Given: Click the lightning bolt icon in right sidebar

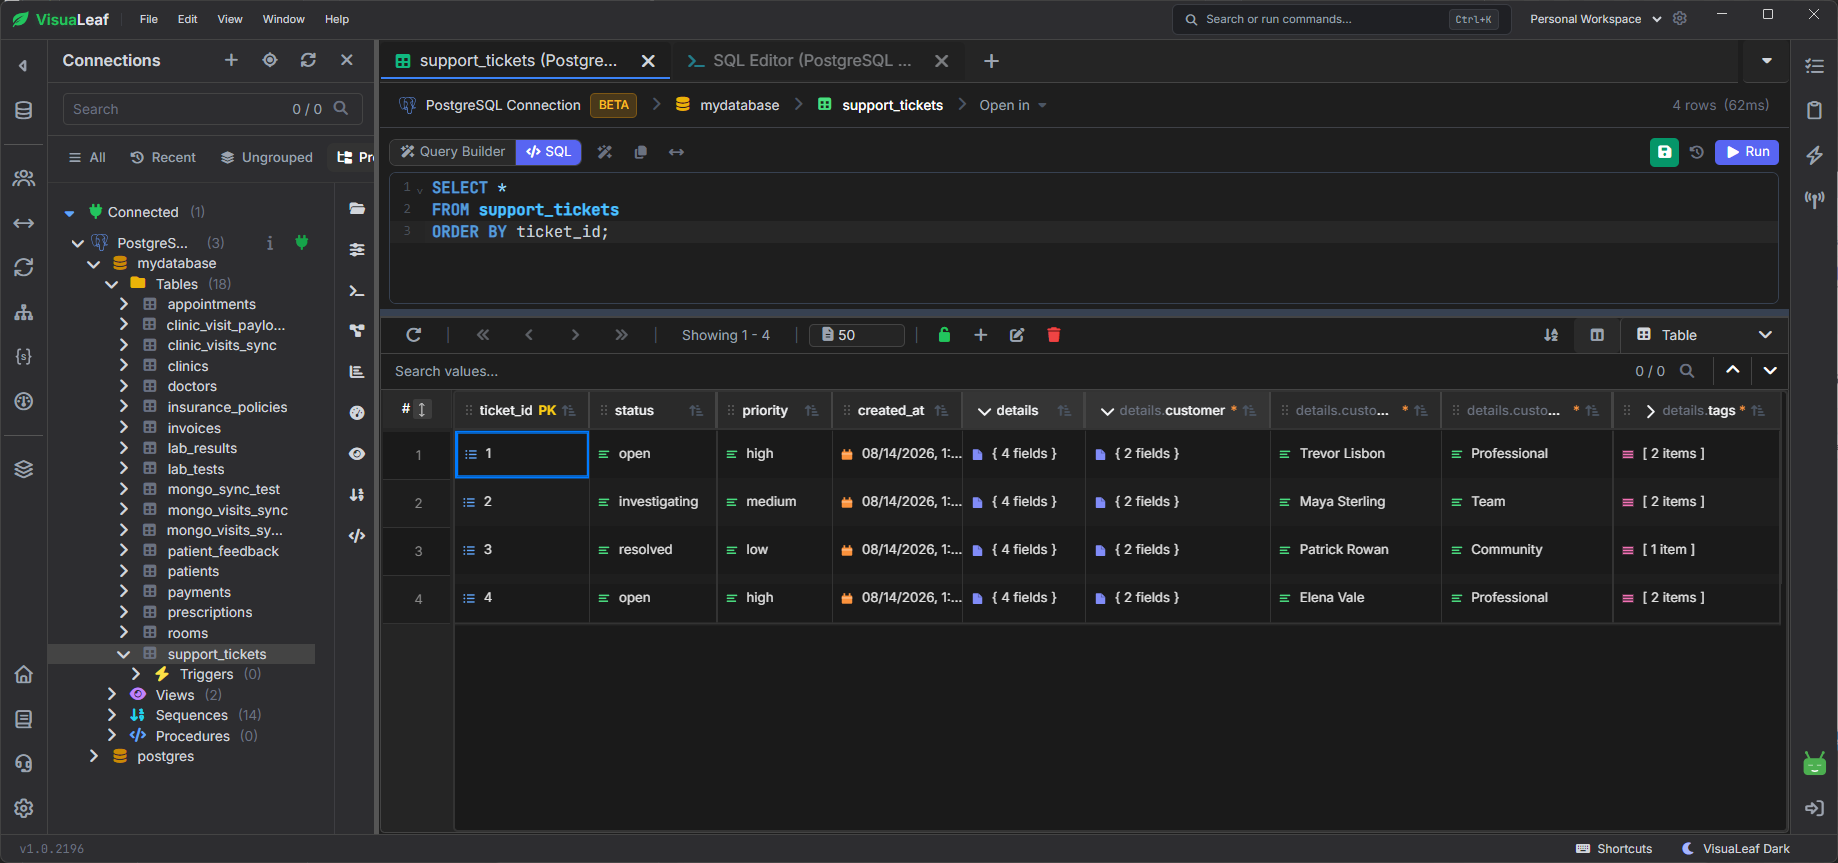Looking at the screenshot, I should click(x=1814, y=155).
